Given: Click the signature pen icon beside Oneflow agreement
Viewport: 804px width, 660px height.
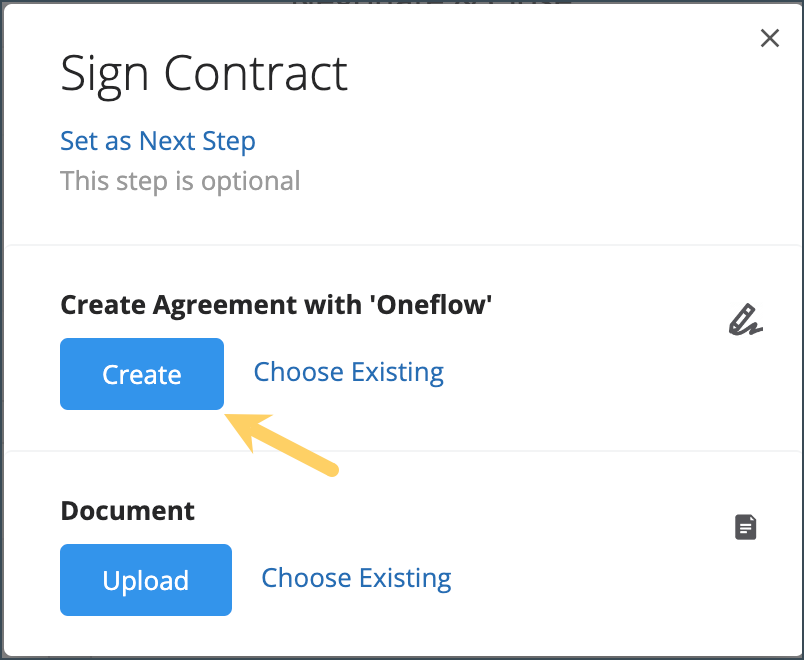Looking at the screenshot, I should [745, 320].
